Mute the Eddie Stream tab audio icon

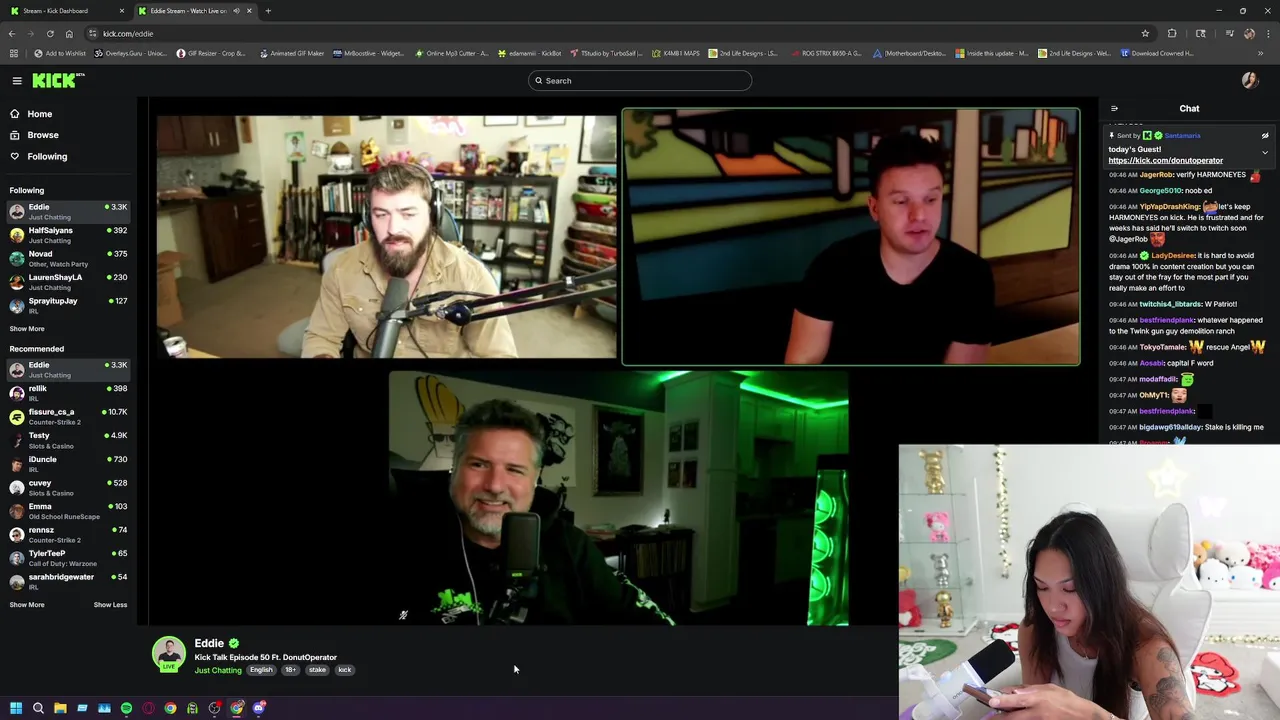click(x=236, y=11)
